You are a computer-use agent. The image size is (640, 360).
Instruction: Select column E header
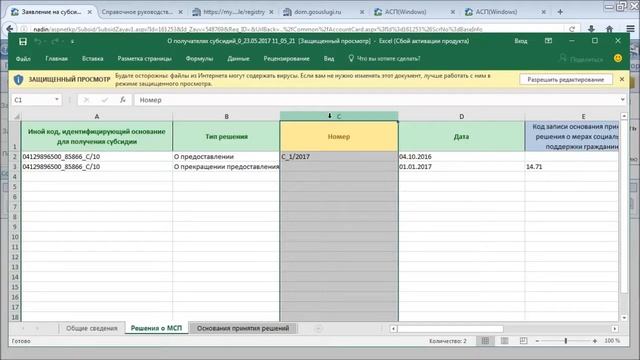[571, 116]
